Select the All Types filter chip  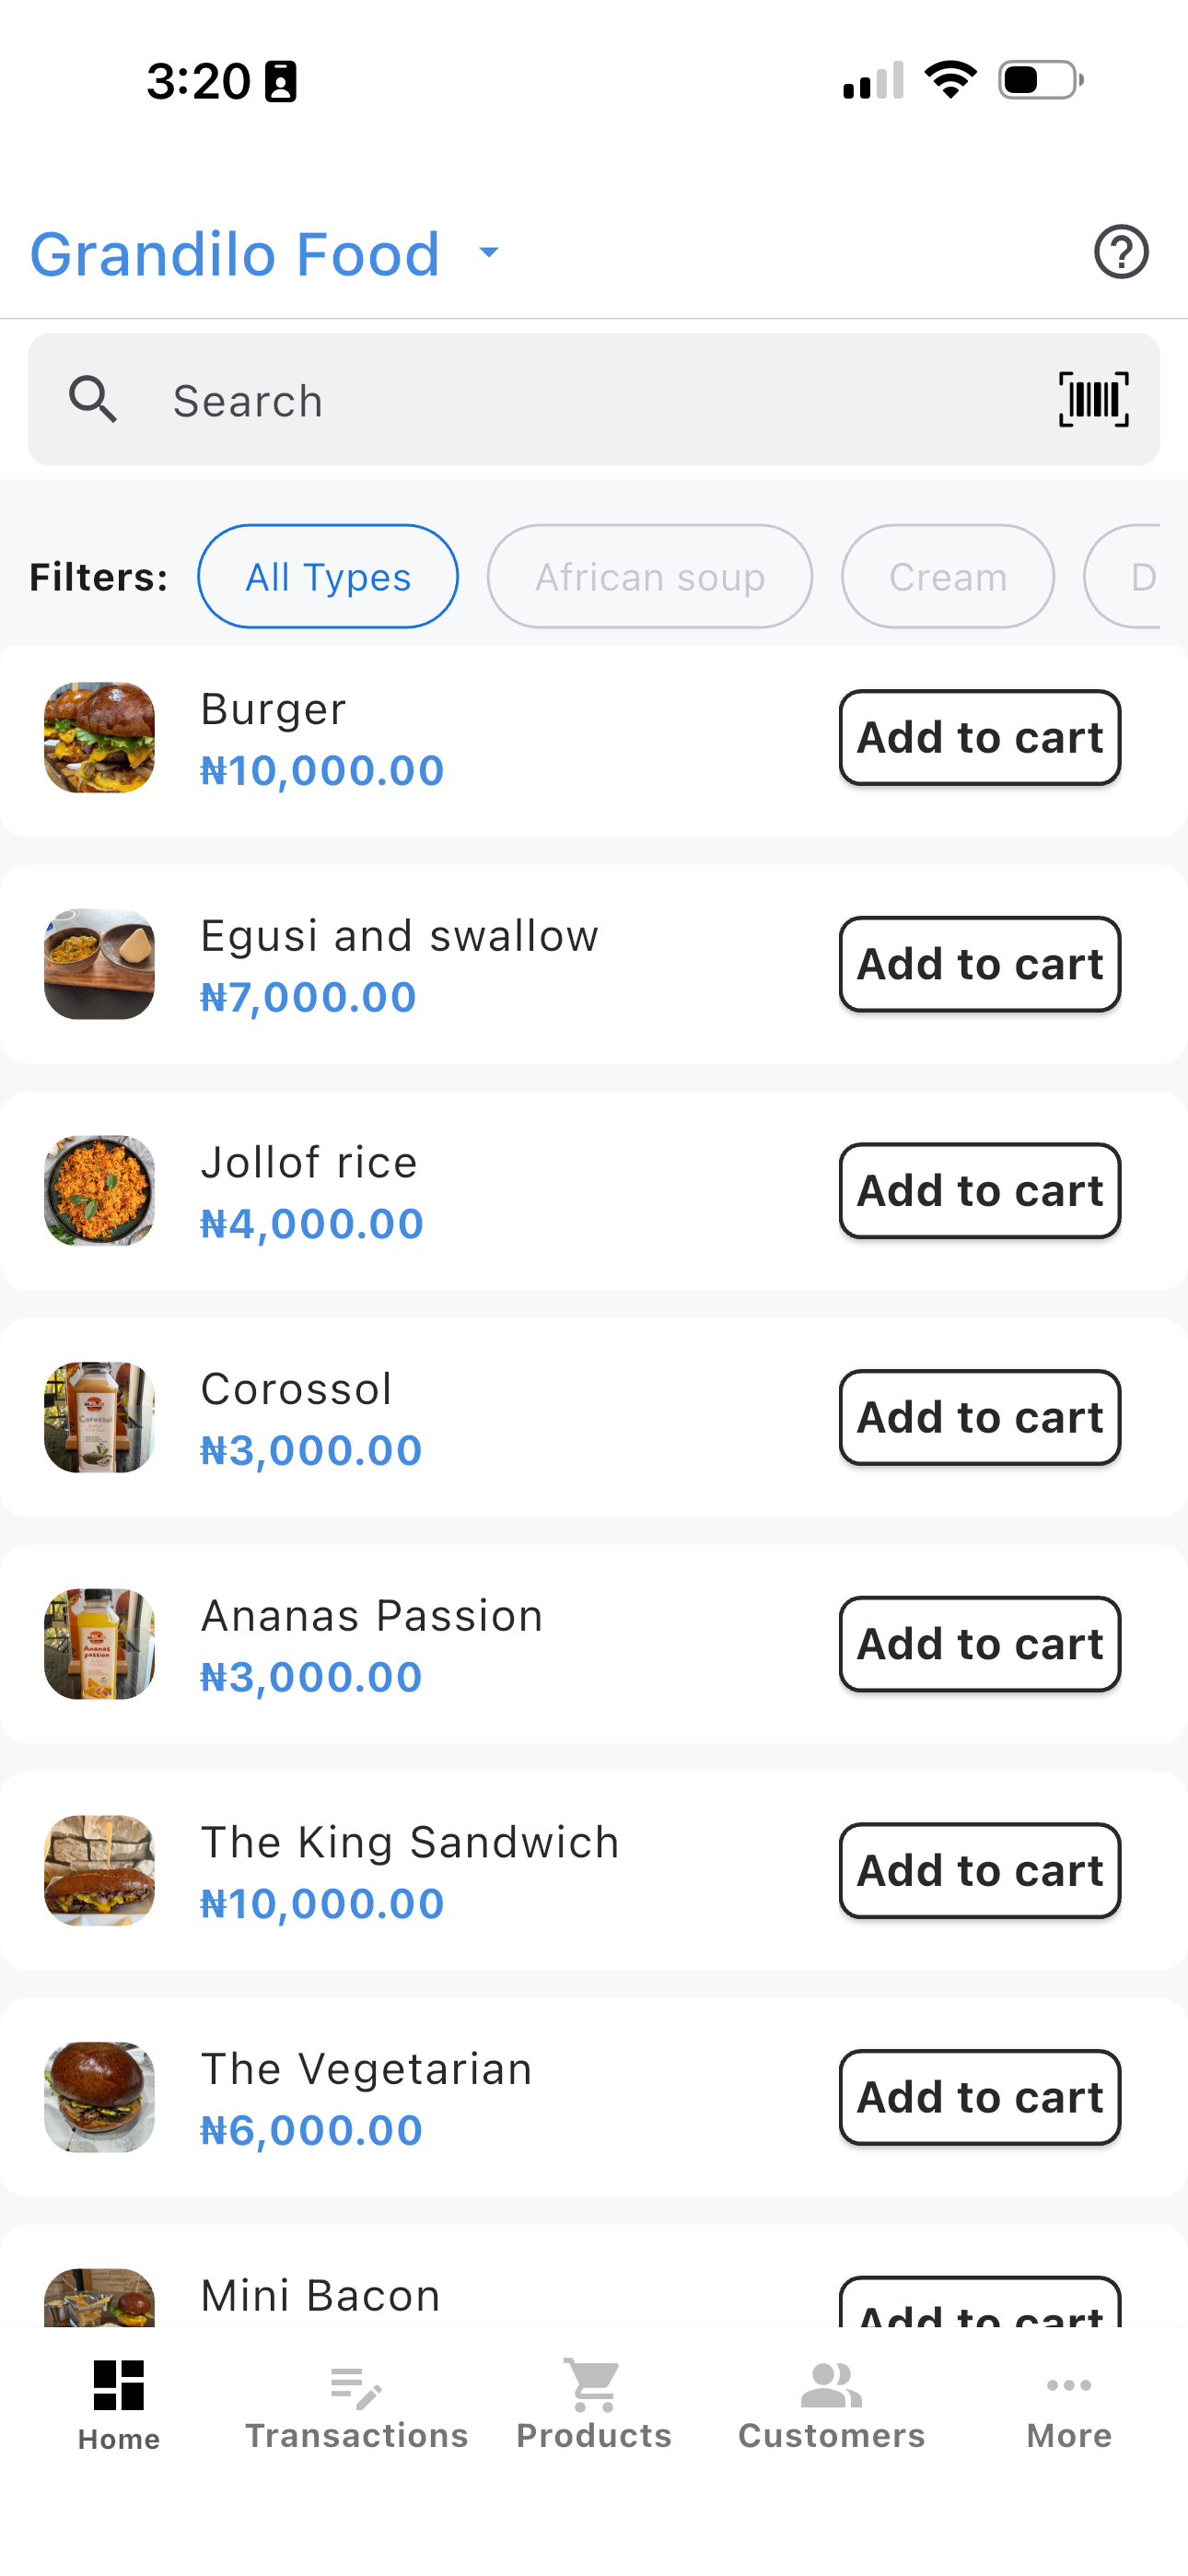(x=328, y=577)
